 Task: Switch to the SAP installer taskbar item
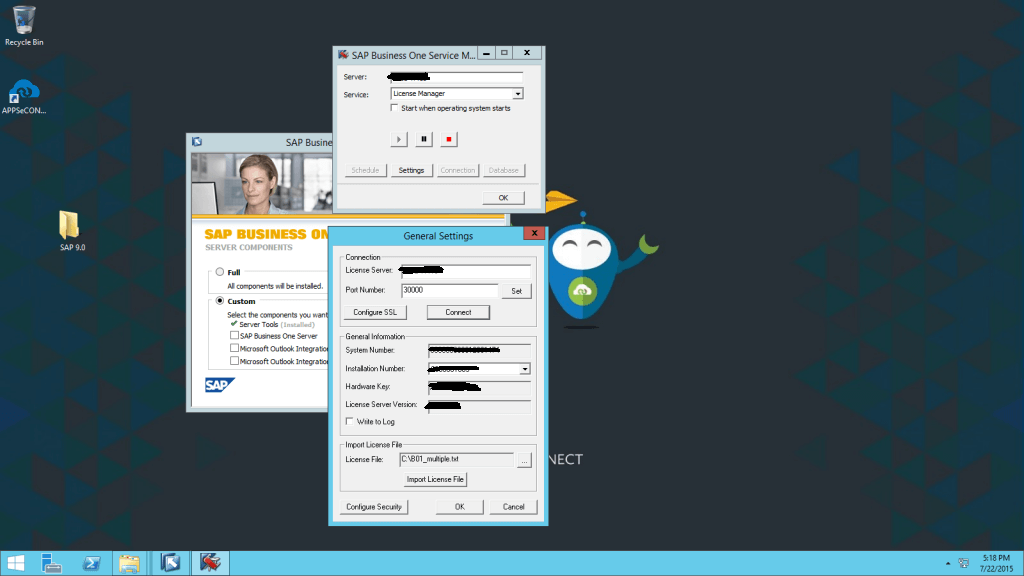[170, 563]
